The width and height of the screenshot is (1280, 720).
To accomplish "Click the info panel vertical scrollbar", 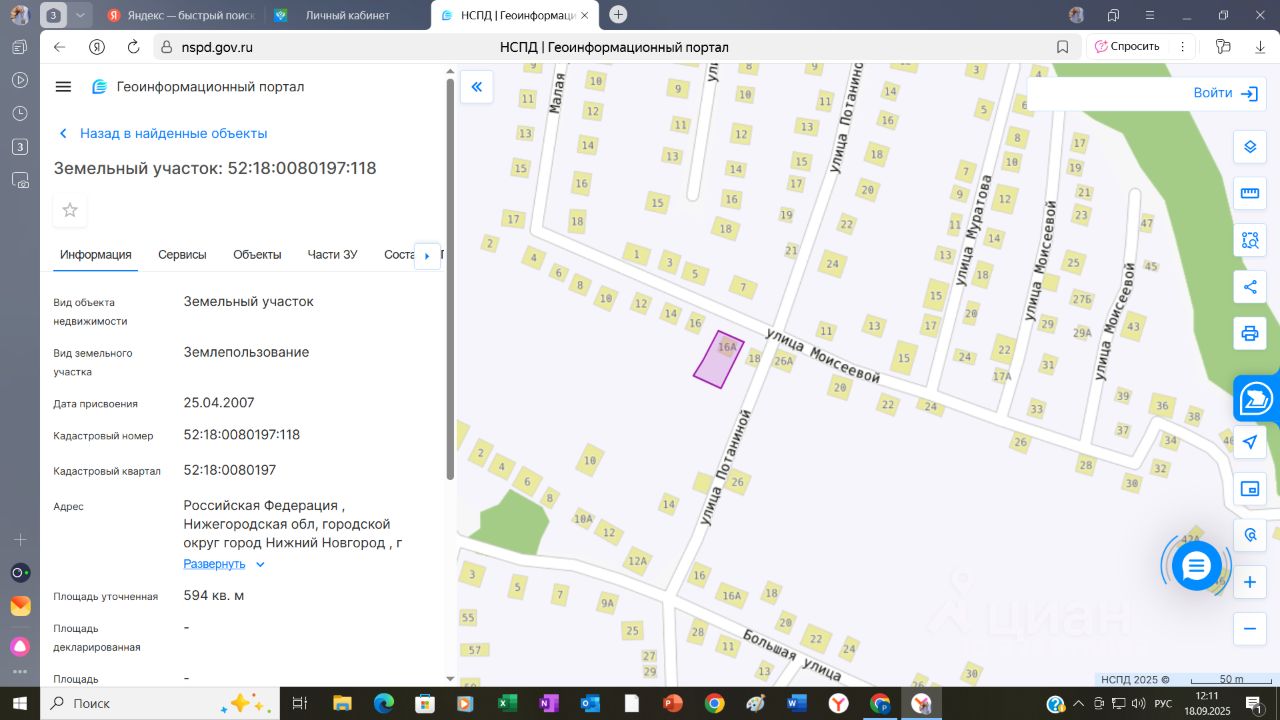I will click(x=449, y=280).
